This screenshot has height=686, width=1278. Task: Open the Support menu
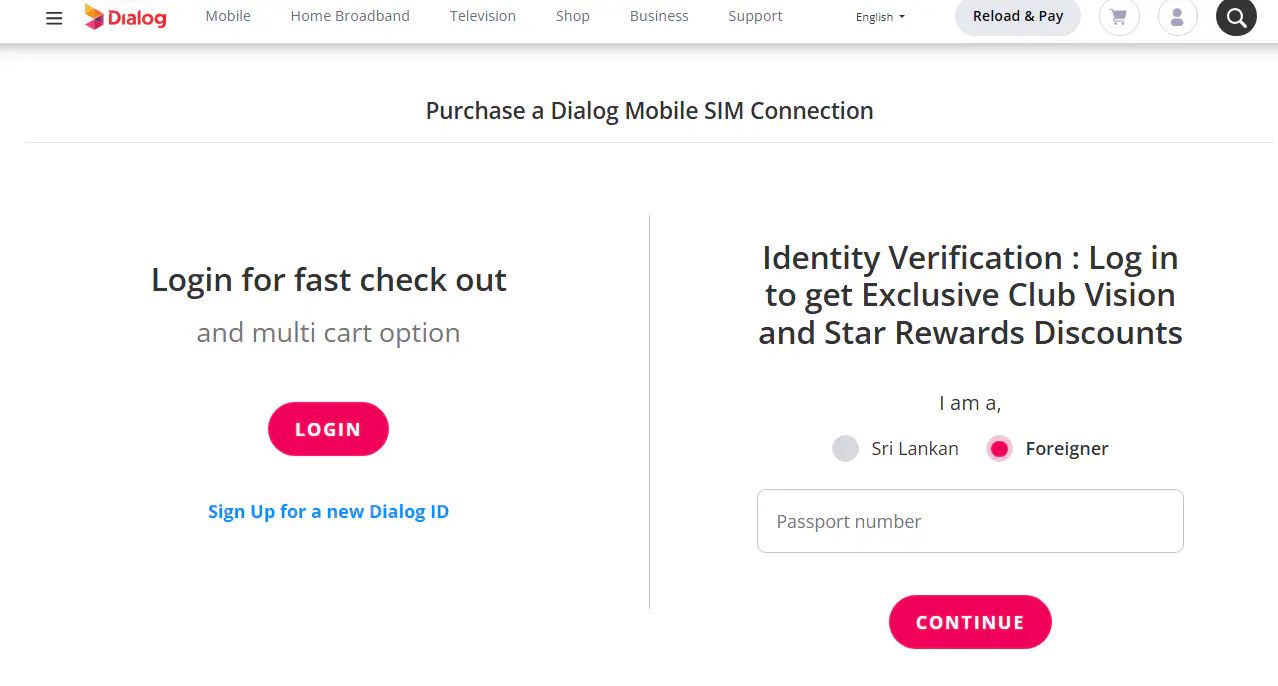click(x=755, y=16)
